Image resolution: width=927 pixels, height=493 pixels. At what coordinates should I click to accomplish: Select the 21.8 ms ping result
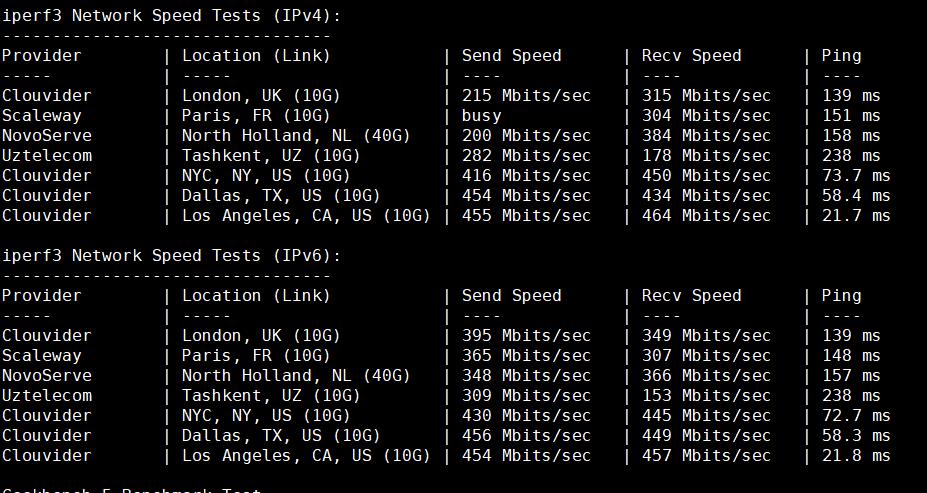(855, 455)
